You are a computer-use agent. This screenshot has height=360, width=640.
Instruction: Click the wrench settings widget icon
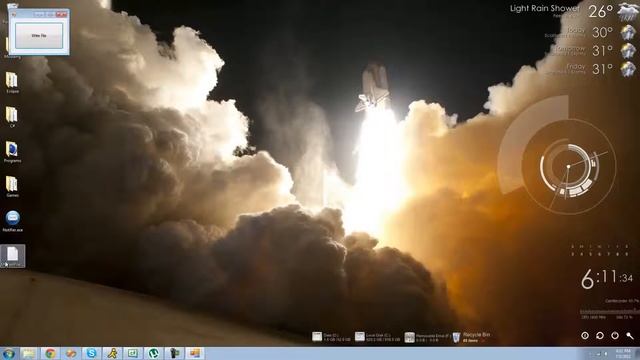(x=630, y=336)
